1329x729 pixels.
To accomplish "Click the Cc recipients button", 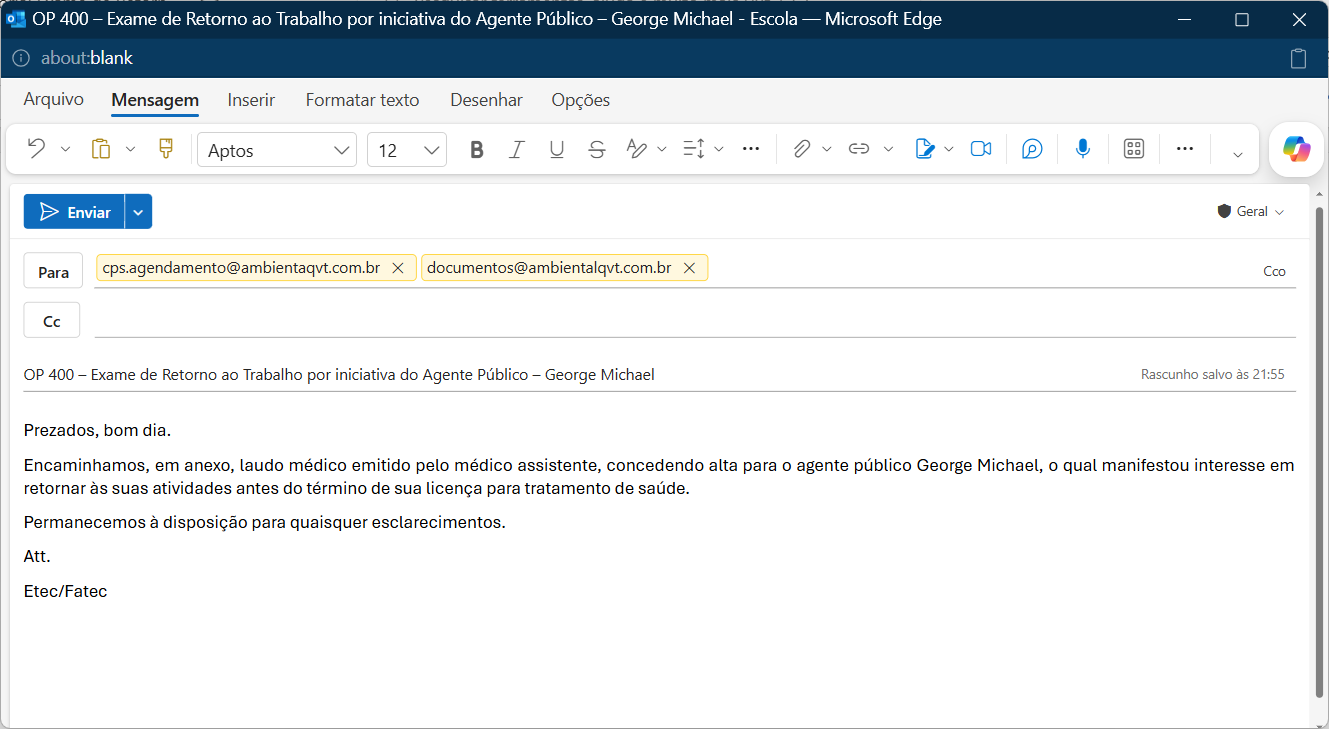I will (52, 321).
